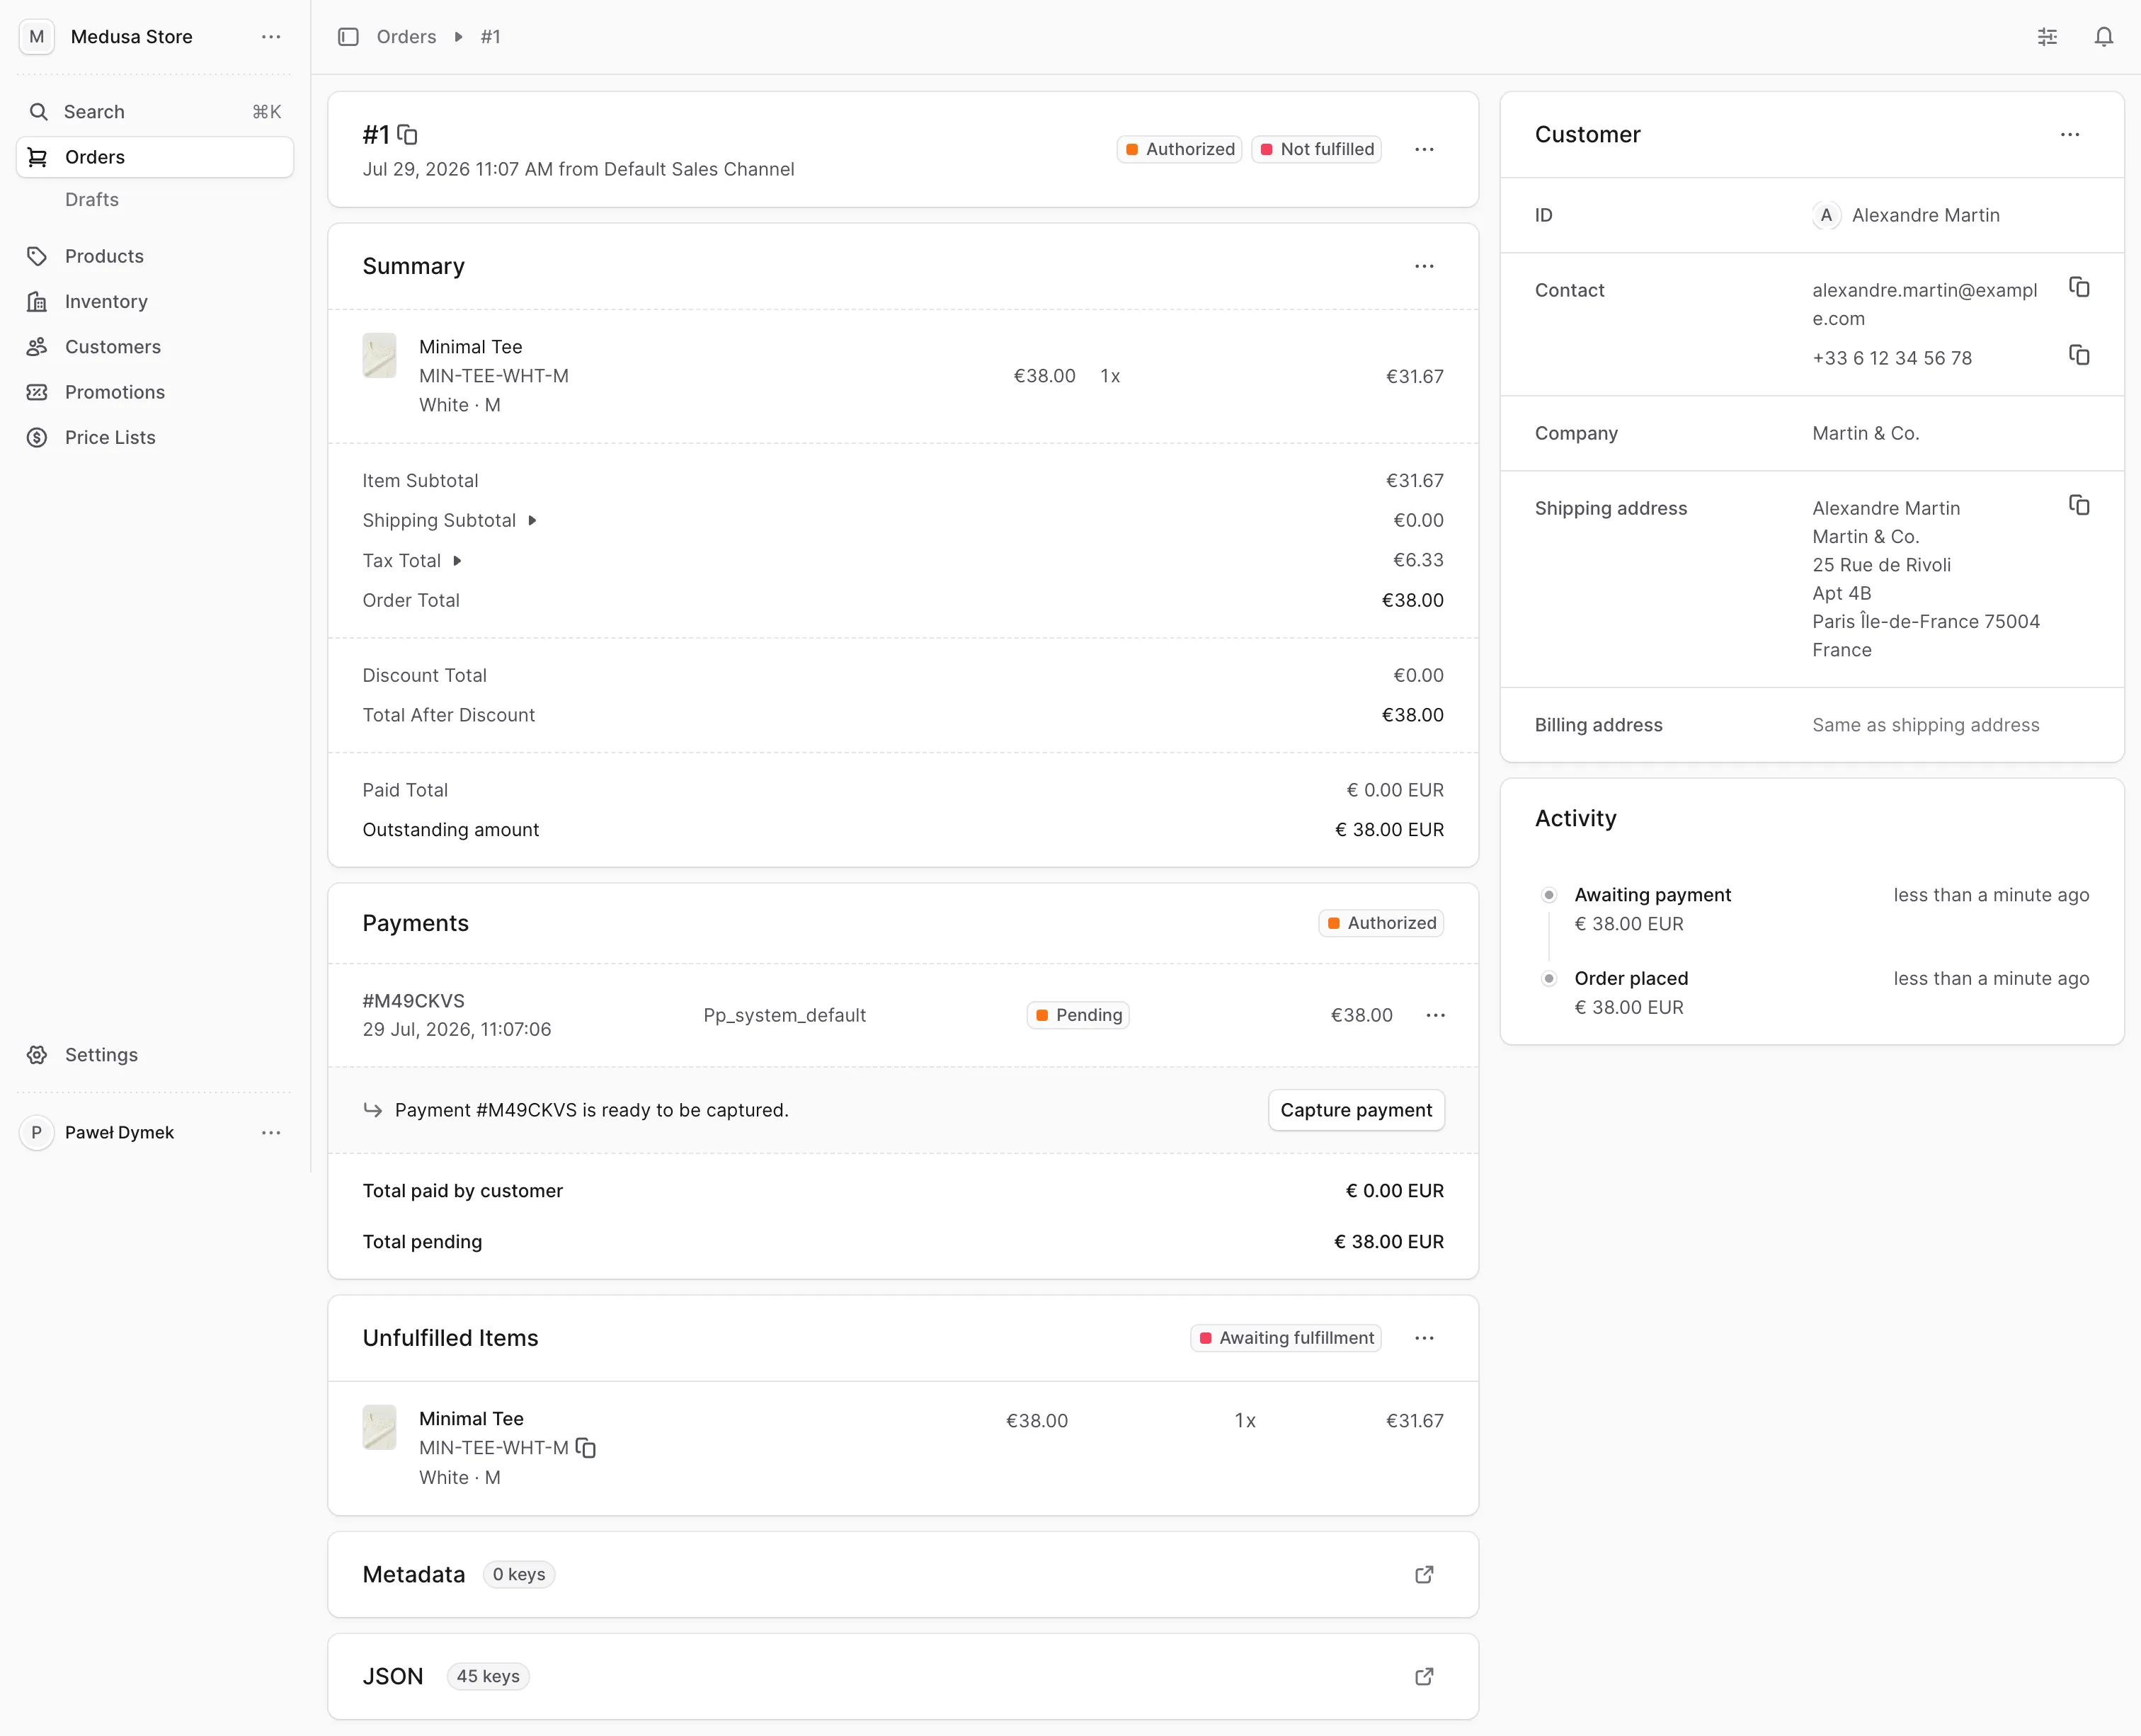
Task: Copy order number #1
Action: point(407,134)
